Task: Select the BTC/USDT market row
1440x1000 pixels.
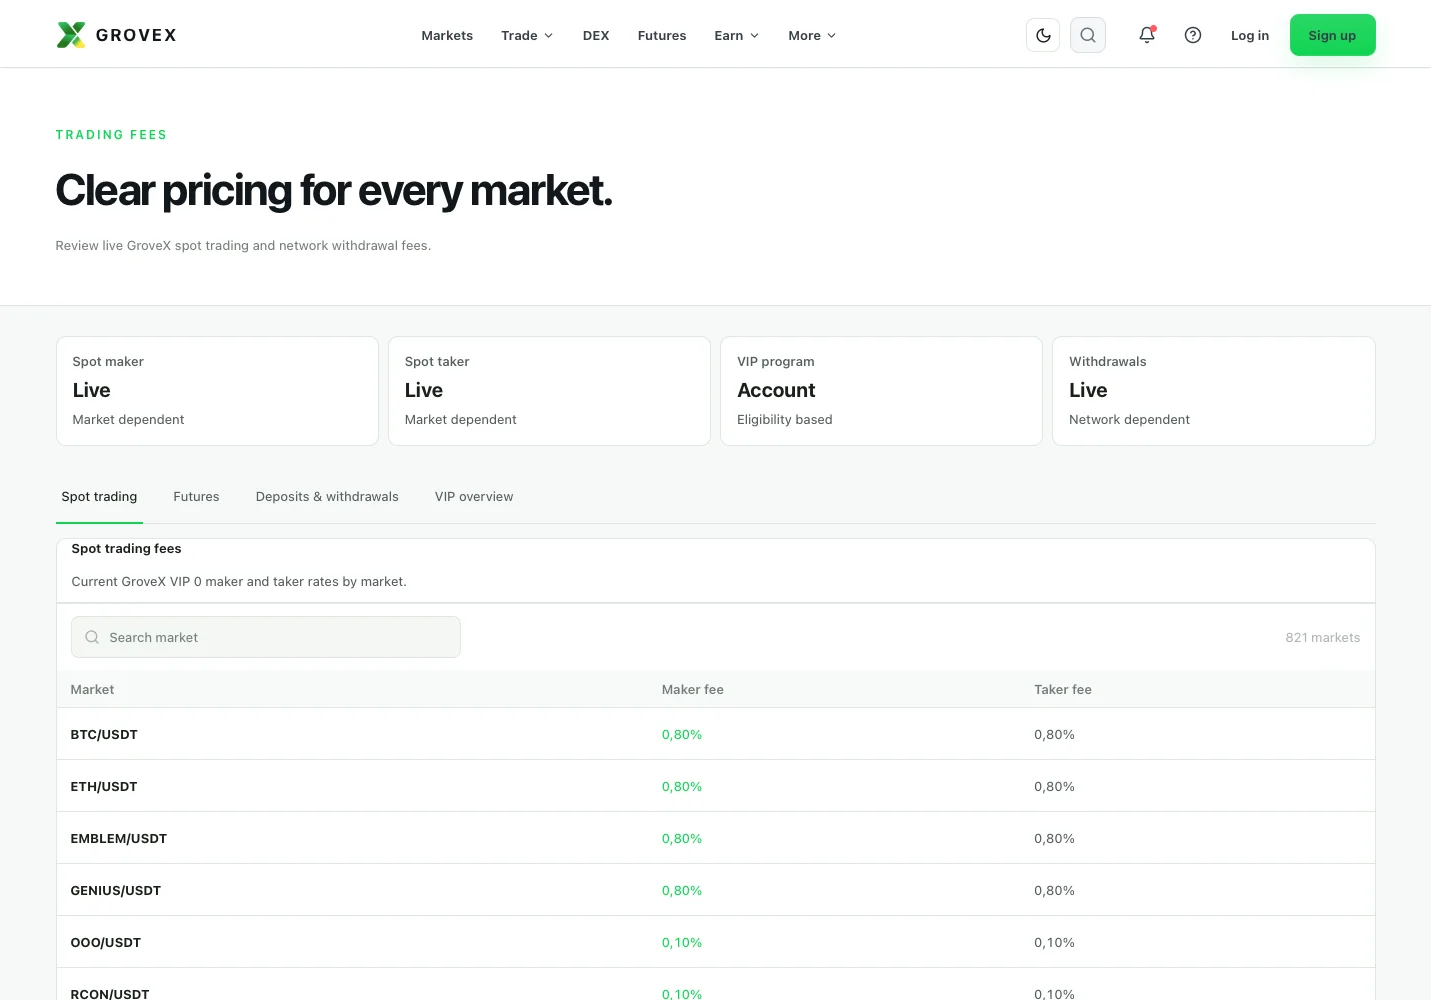Action: point(716,734)
